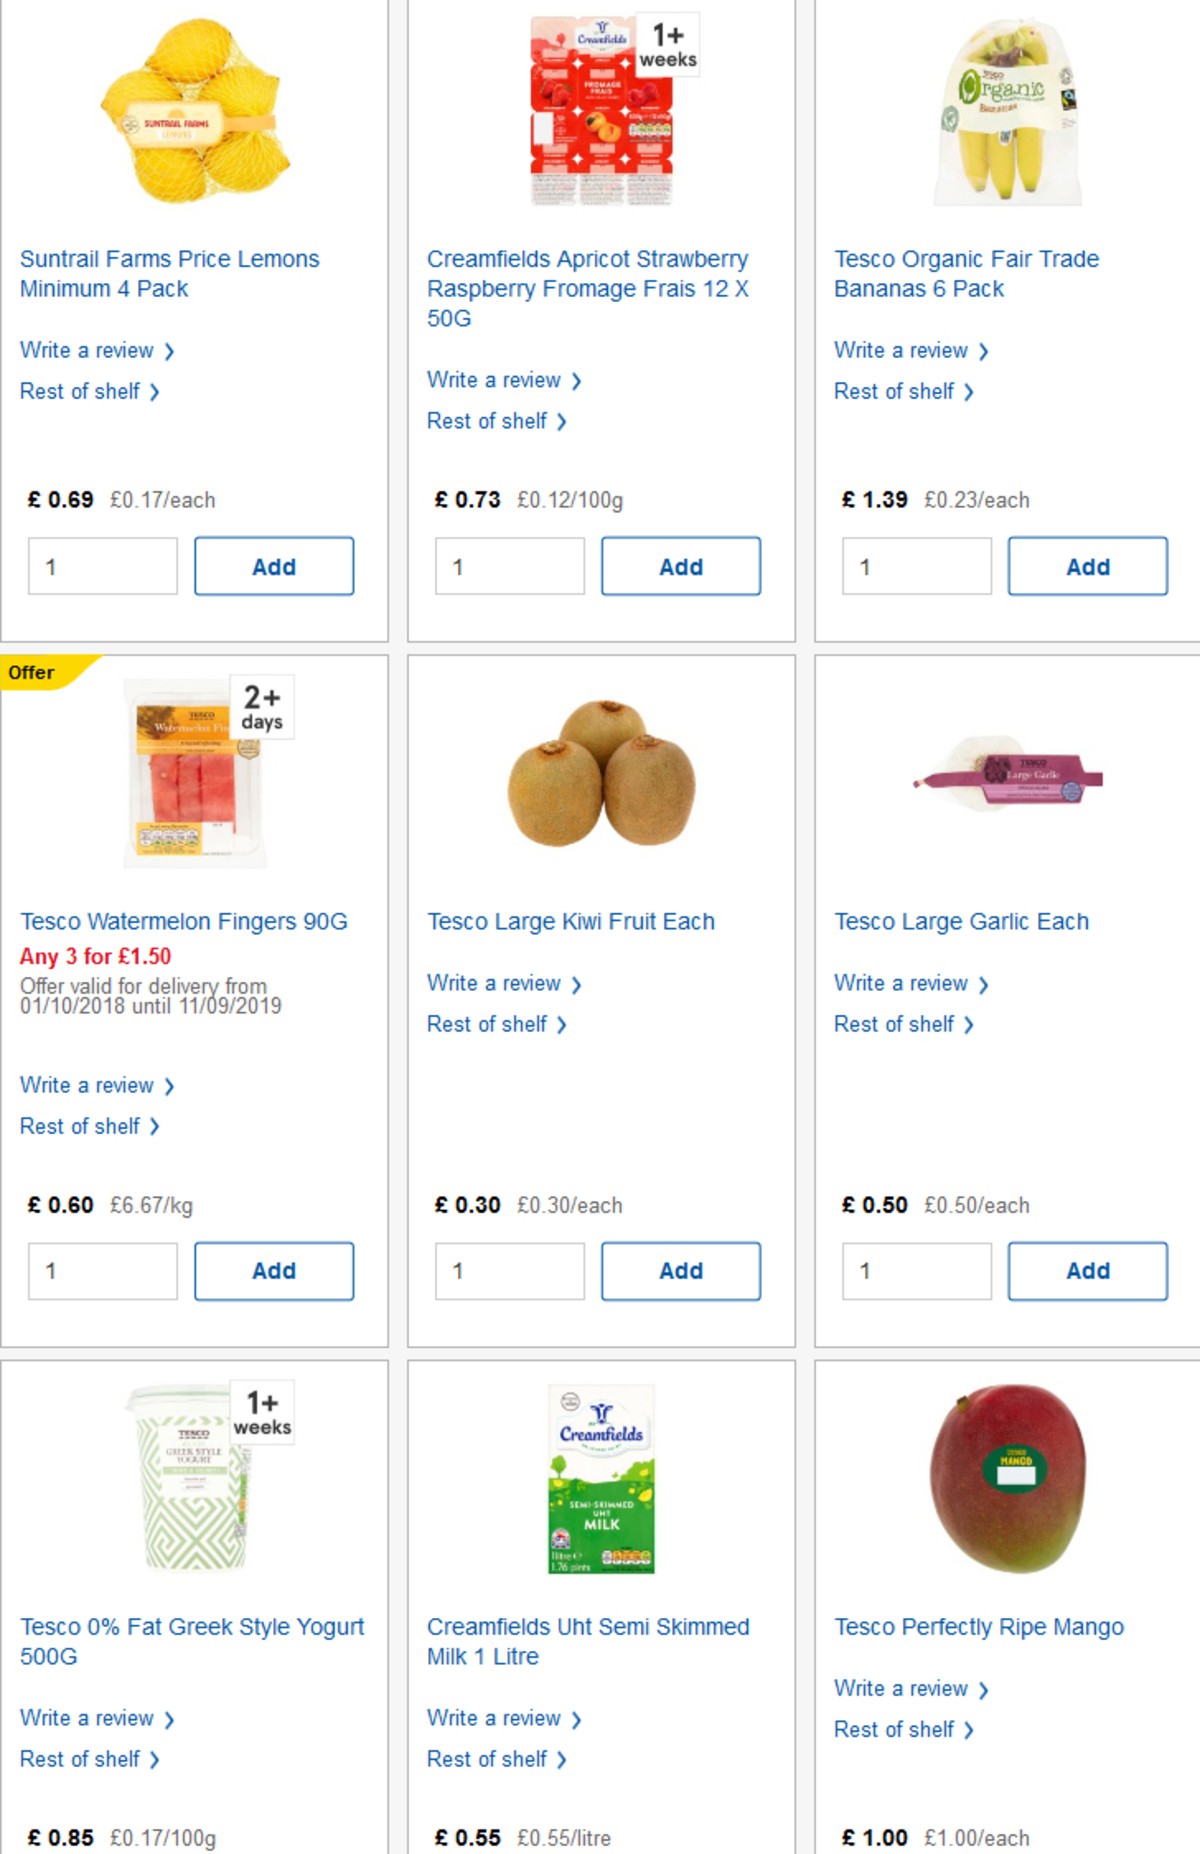
Task: Add the Watermelon Fingers to the basket
Action: pyautogui.click(x=274, y=1270)
